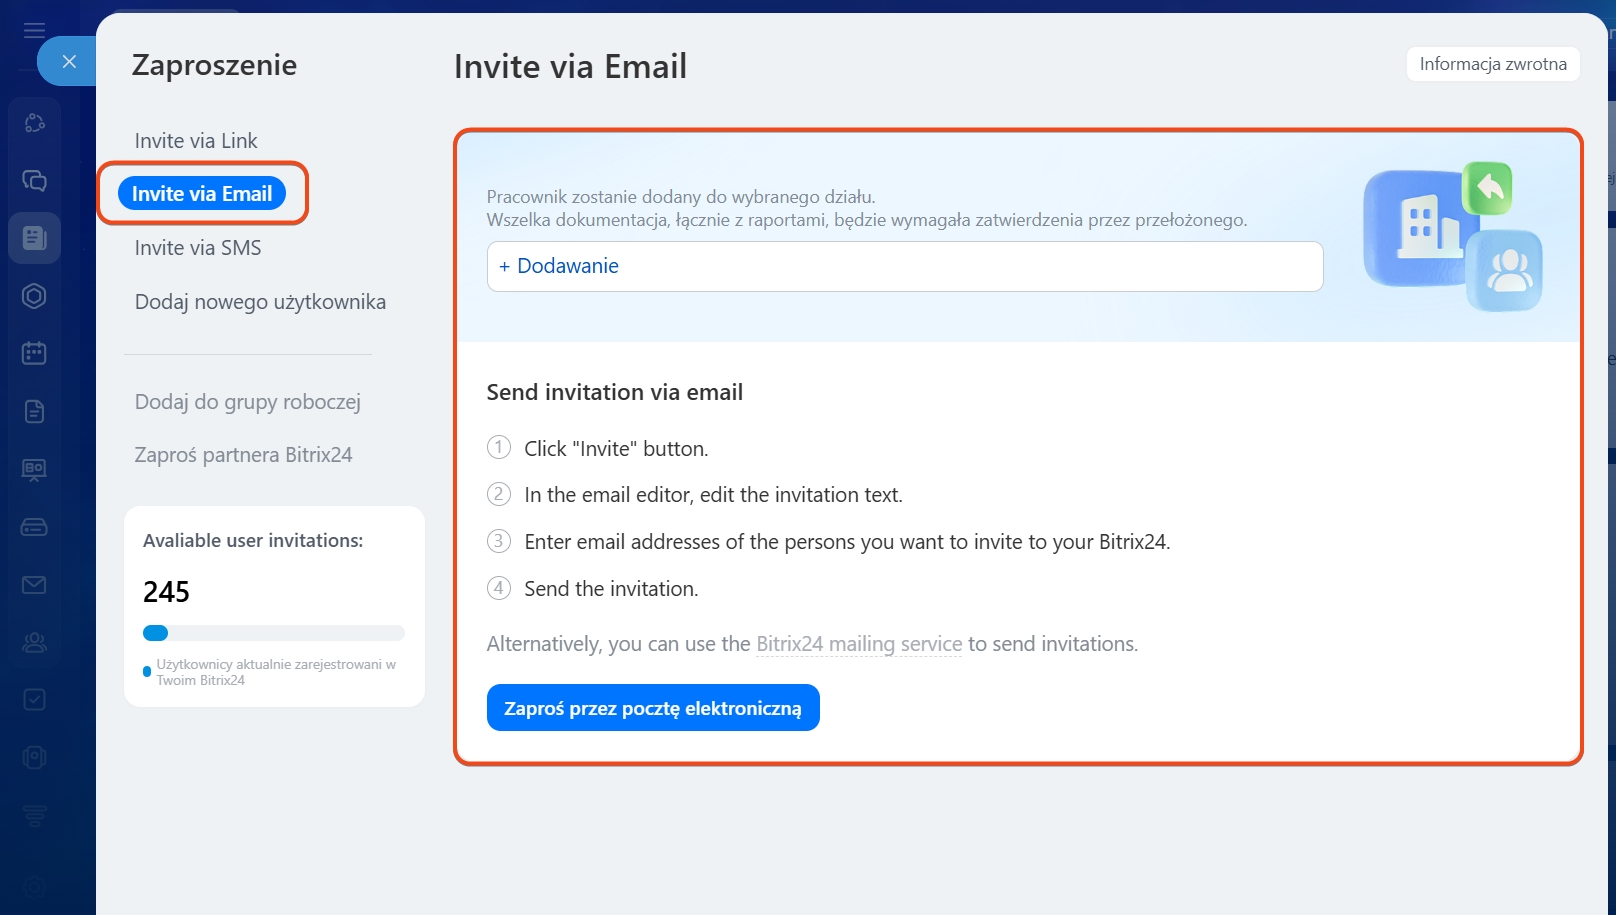Click the Informacja zwrotna button

[1492, 64]
